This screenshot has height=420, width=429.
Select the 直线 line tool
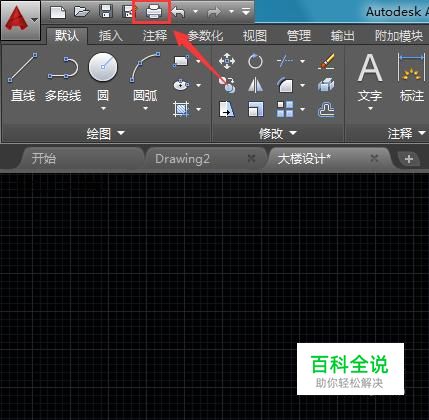23,77
